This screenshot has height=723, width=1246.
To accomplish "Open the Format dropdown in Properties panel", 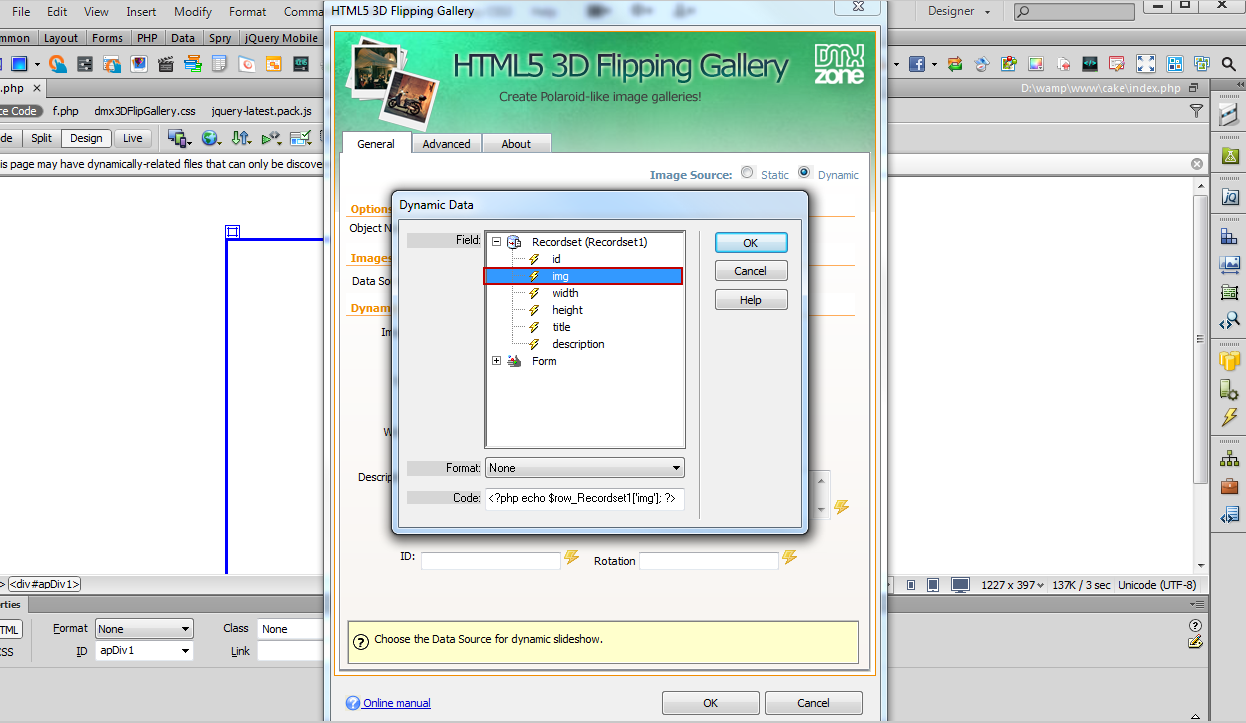I will (144, 629).
